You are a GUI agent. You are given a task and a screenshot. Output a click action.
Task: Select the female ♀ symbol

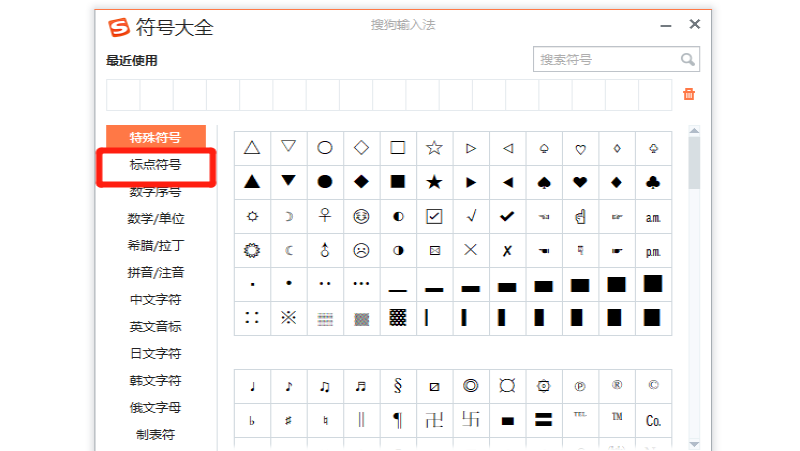(x=325, y=216)
